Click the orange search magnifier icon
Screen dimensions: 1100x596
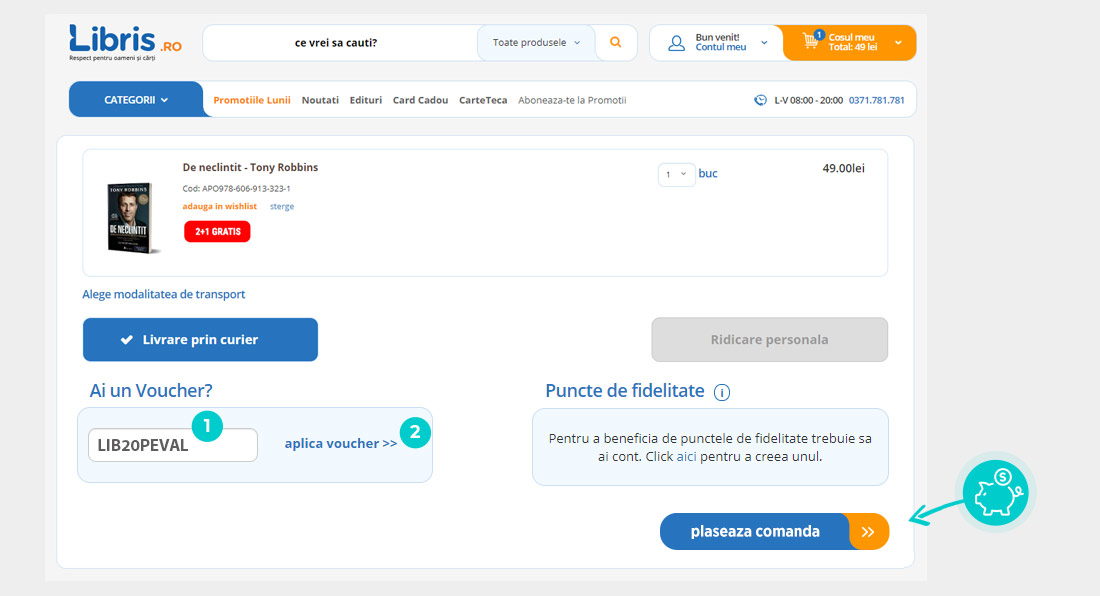click(x=615, y=42)
